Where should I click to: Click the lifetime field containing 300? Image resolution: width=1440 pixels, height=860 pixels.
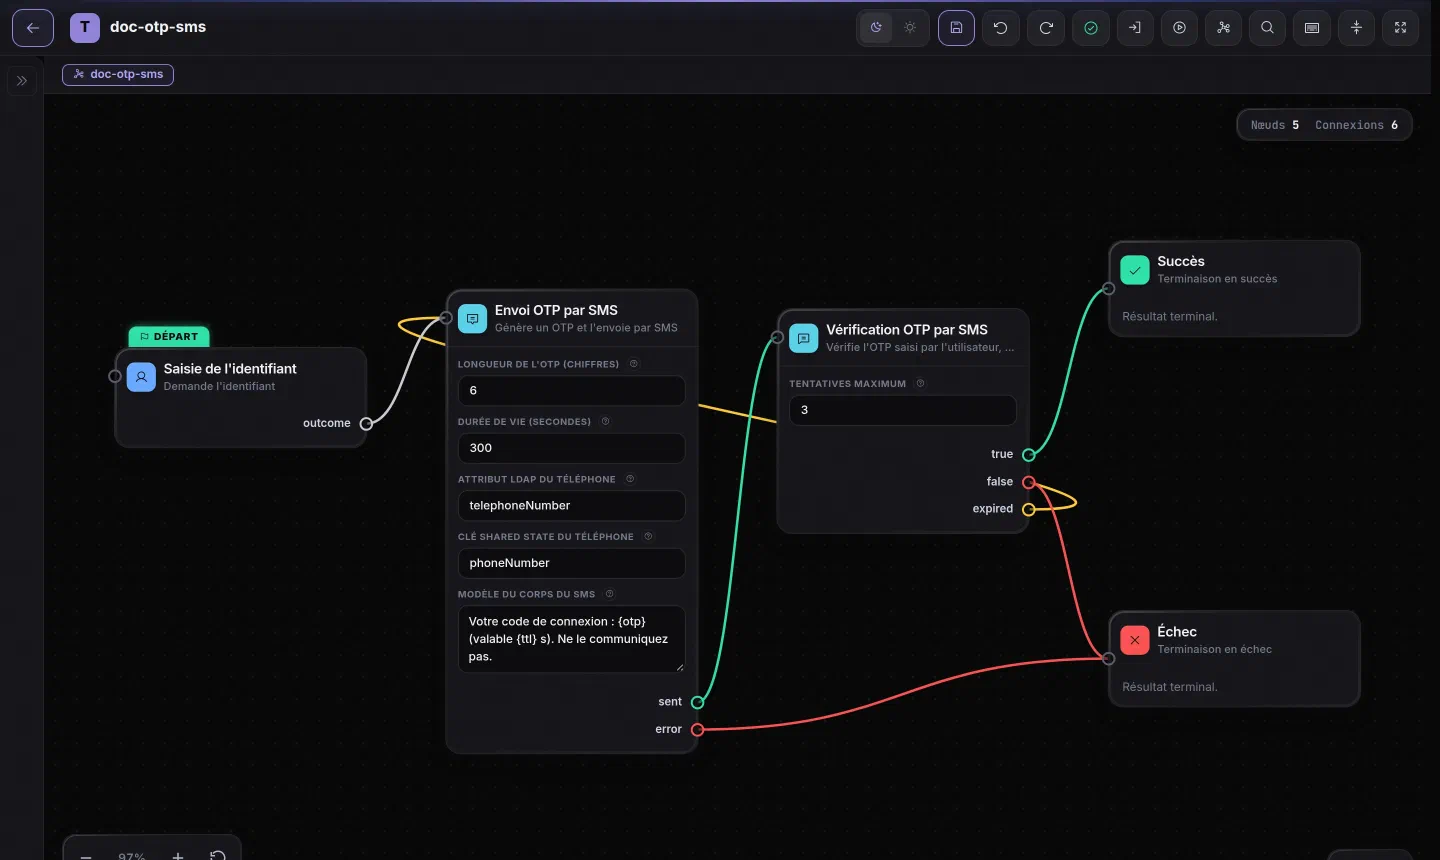pyautogui.click(x=571, y=448)
